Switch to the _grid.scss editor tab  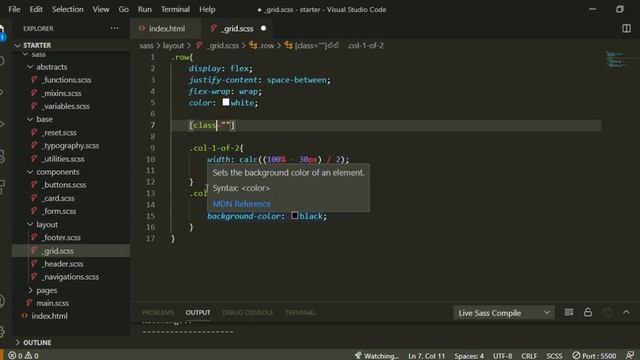[x=238, y=29]
